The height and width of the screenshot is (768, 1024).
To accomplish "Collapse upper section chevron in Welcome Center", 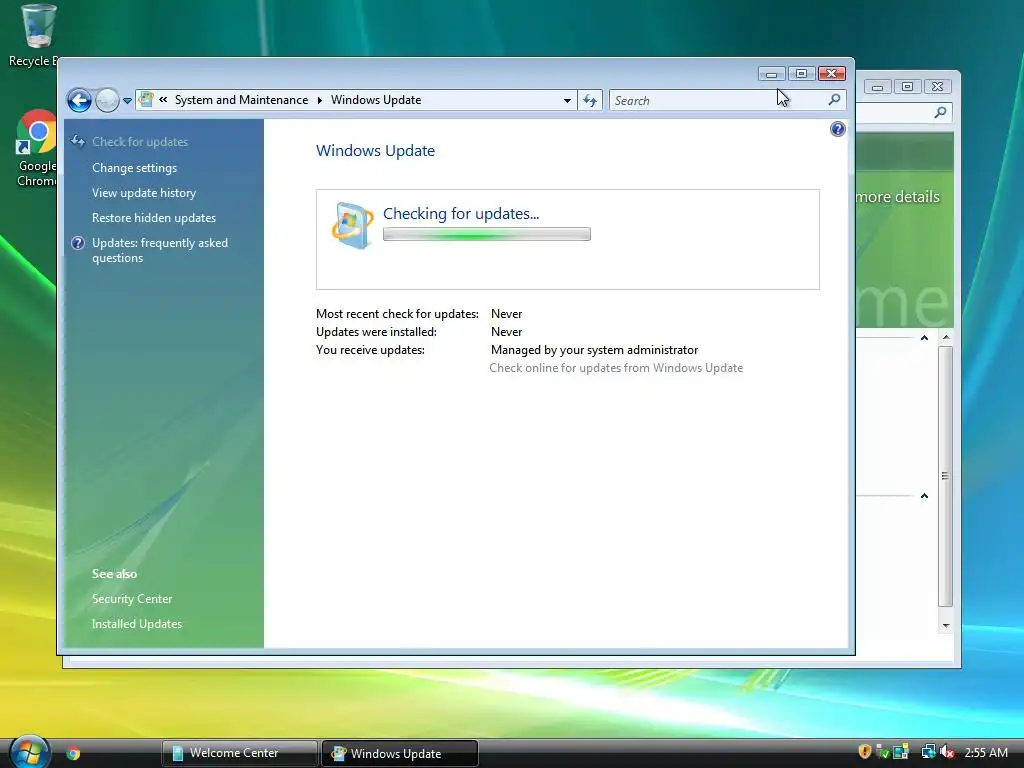I will [924, 338].
